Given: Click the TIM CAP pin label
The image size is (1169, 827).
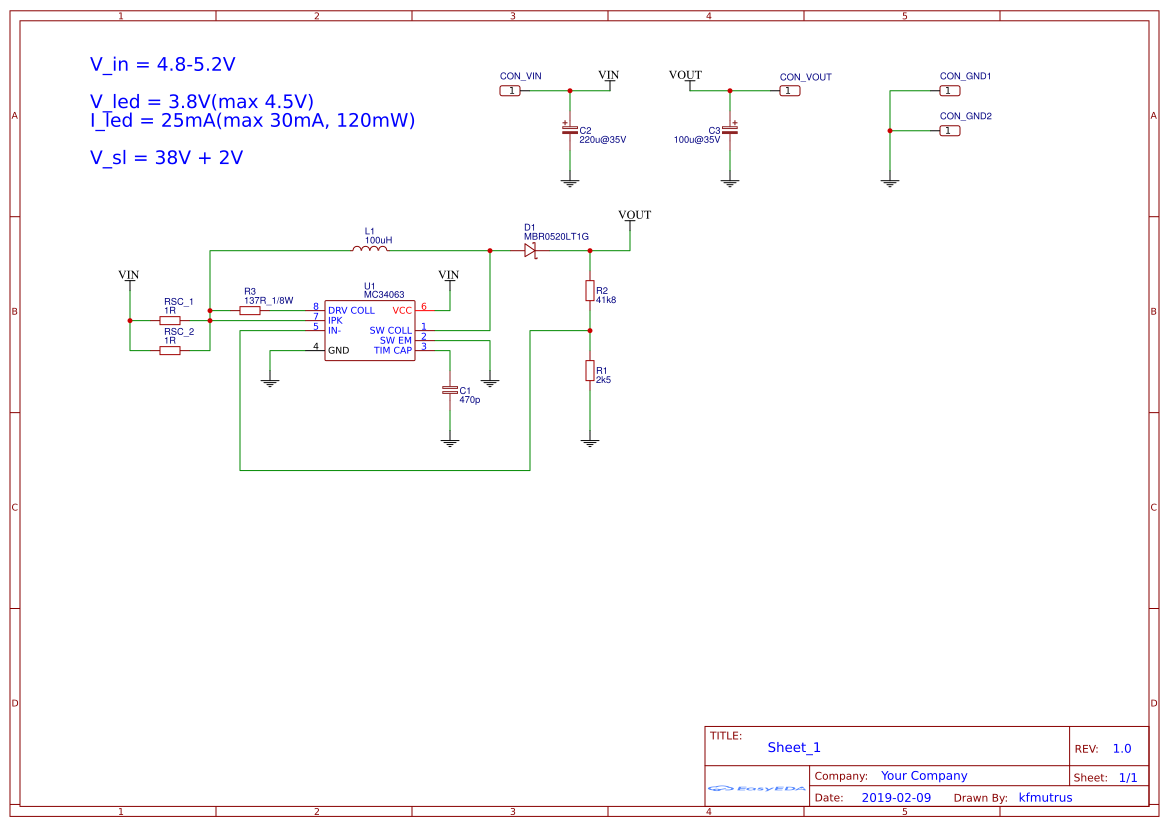Looking at the screenshot, I should (x=393, y=350).
